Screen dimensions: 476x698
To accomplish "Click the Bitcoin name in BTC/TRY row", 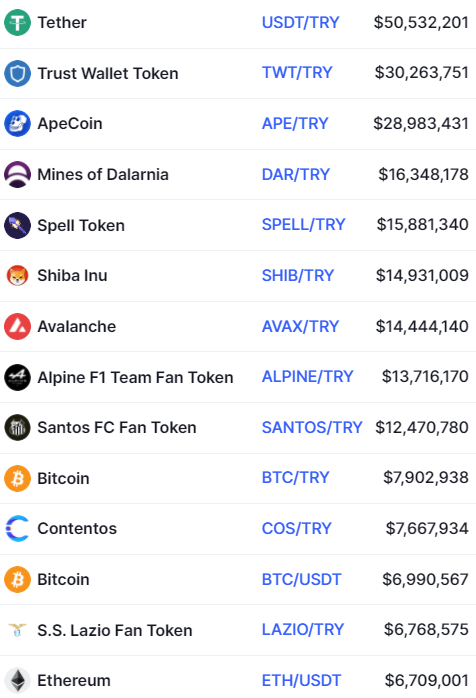I will tap(63, 478).
